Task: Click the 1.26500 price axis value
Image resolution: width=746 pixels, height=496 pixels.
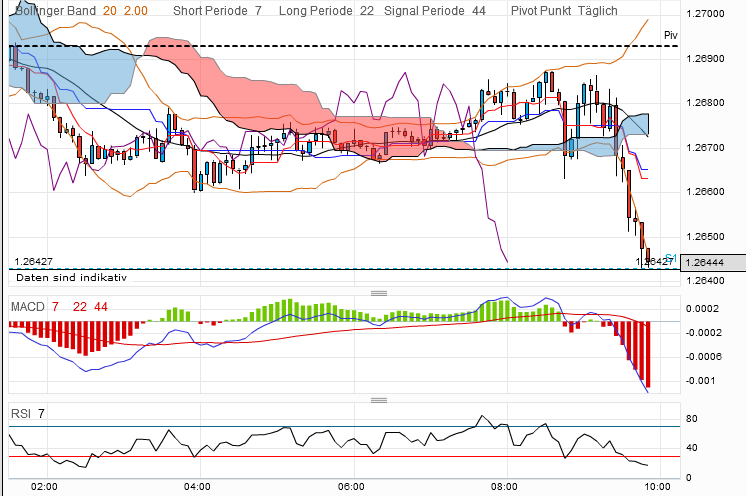Action: [x=705, y=236]
